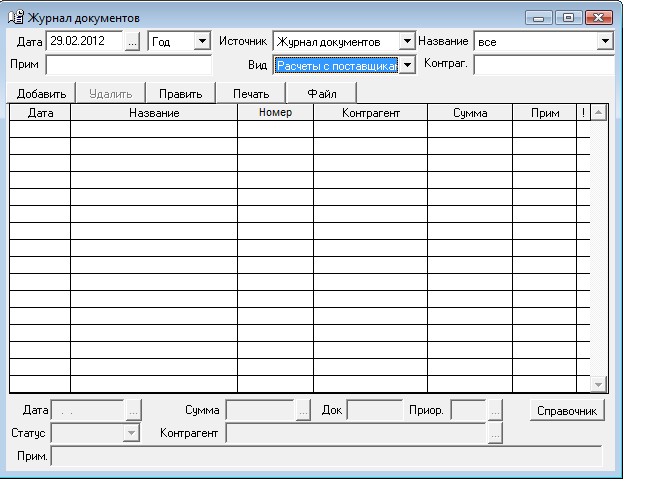The height and width of the screenshot is (492, 654).
Task: Open the Файл menu button
Action: tap(321, 94)
